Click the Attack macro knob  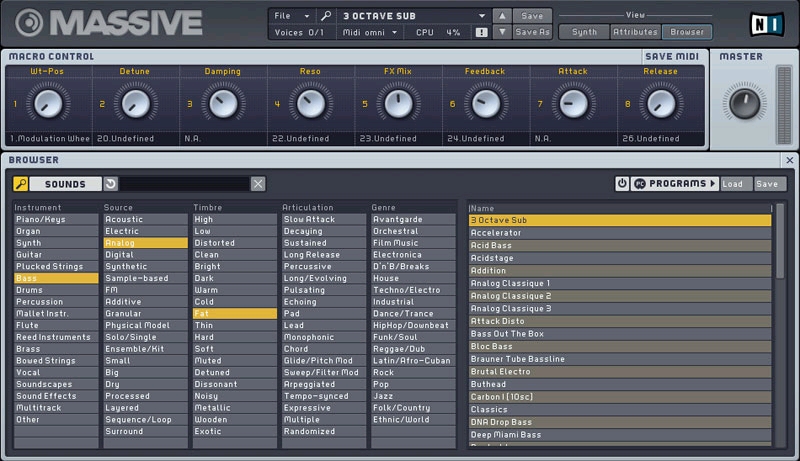pyautogui.click(x=573, y=104)
